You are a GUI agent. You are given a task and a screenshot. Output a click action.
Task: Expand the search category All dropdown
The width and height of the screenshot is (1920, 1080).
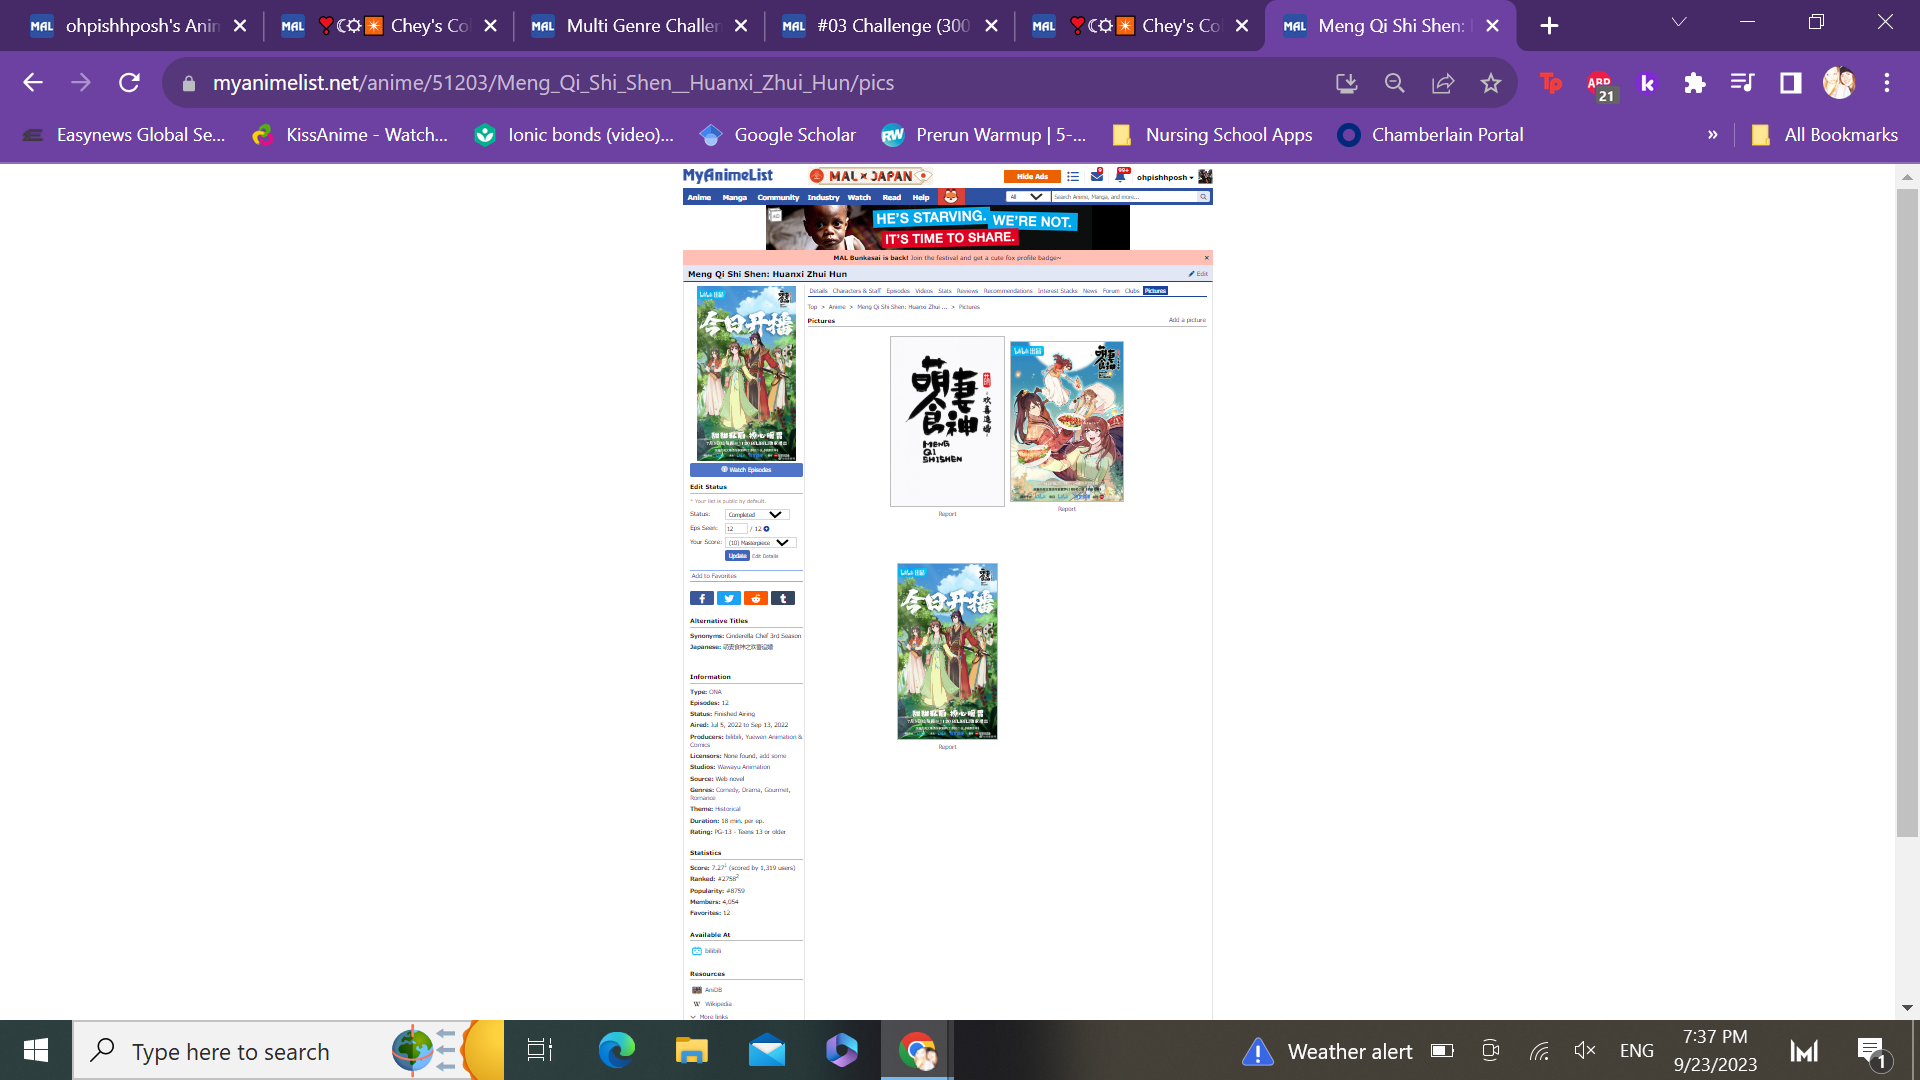pyautogui.click(x=1028, y=197)
